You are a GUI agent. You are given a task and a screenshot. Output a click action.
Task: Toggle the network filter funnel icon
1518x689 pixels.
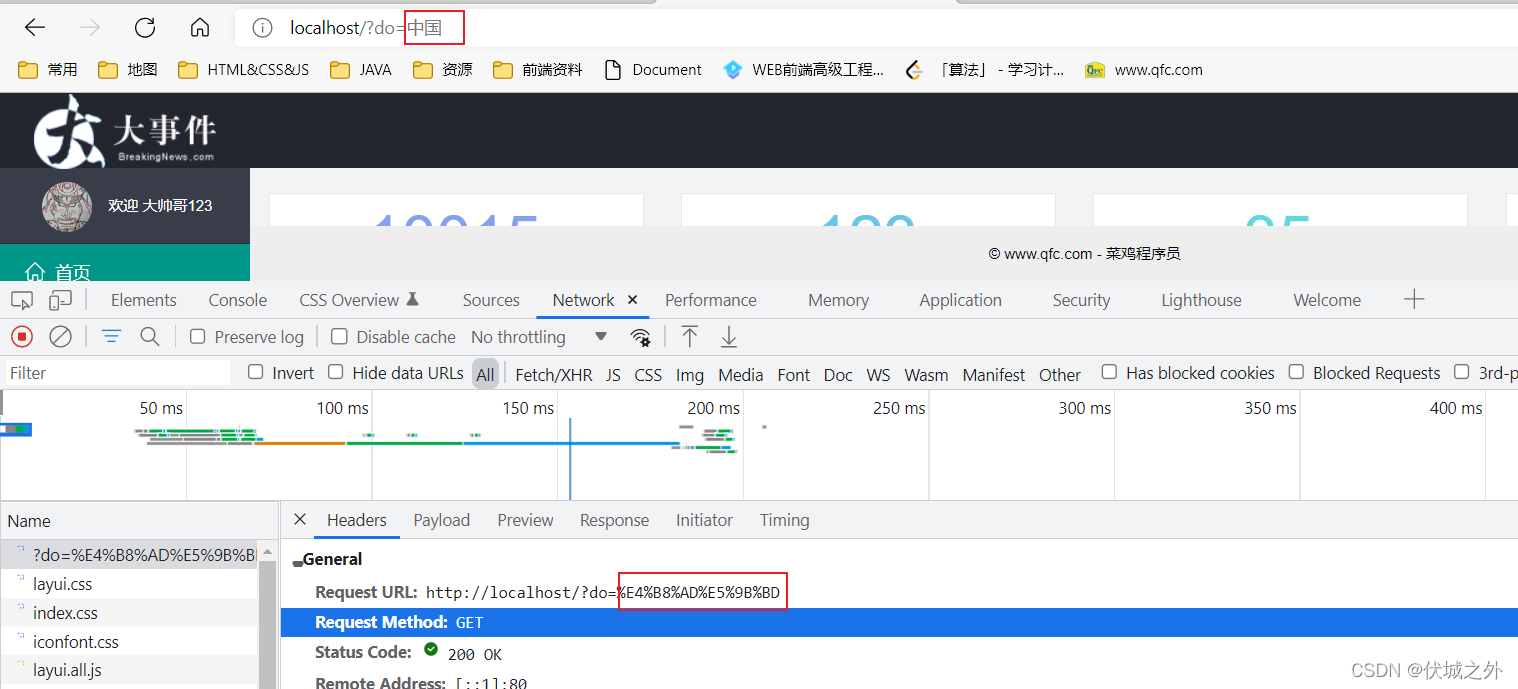coord(111,337)
